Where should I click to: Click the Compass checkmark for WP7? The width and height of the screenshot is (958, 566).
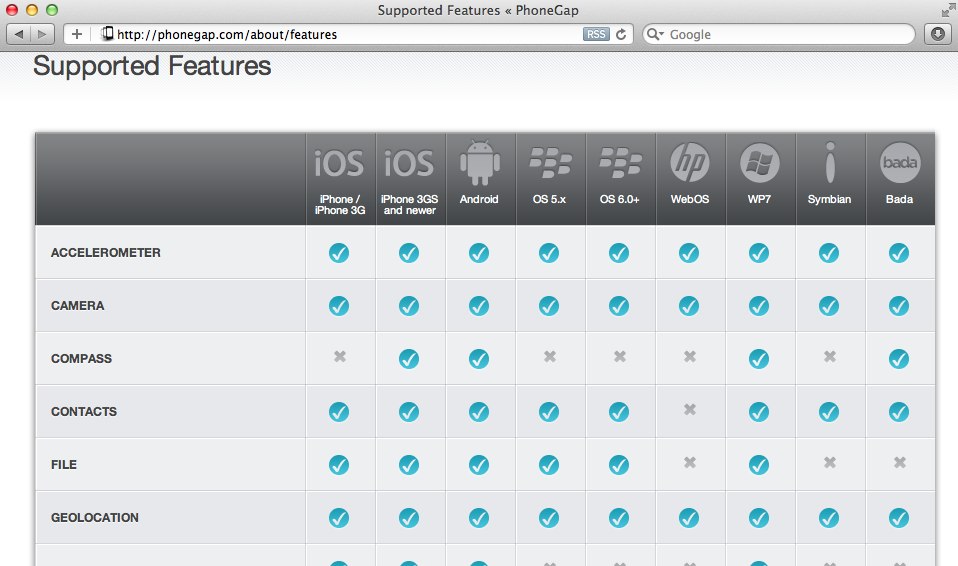(x=759, y=359)
